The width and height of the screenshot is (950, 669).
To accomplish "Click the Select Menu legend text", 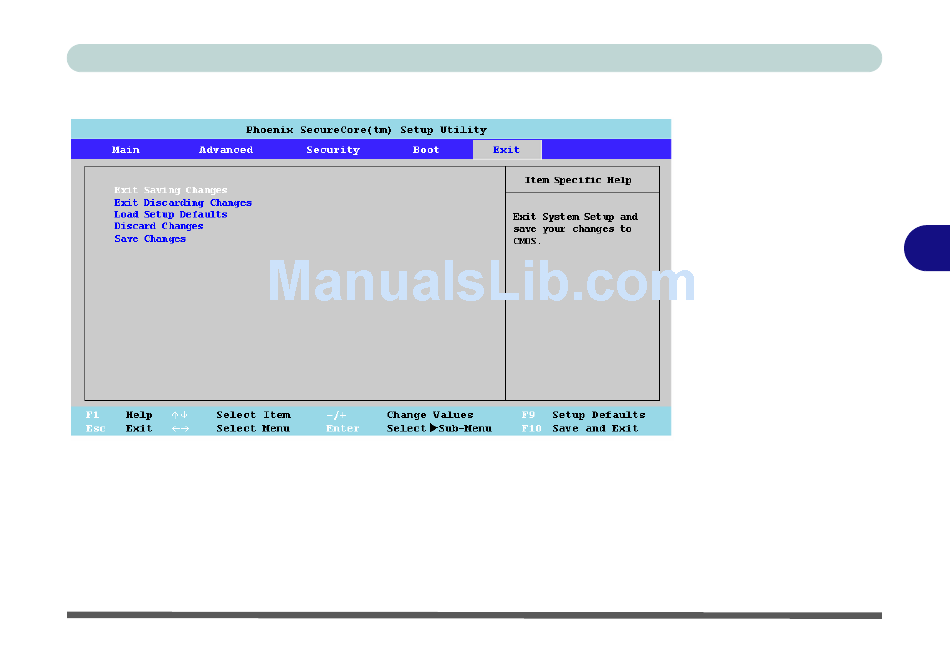I will coord(253,428).
